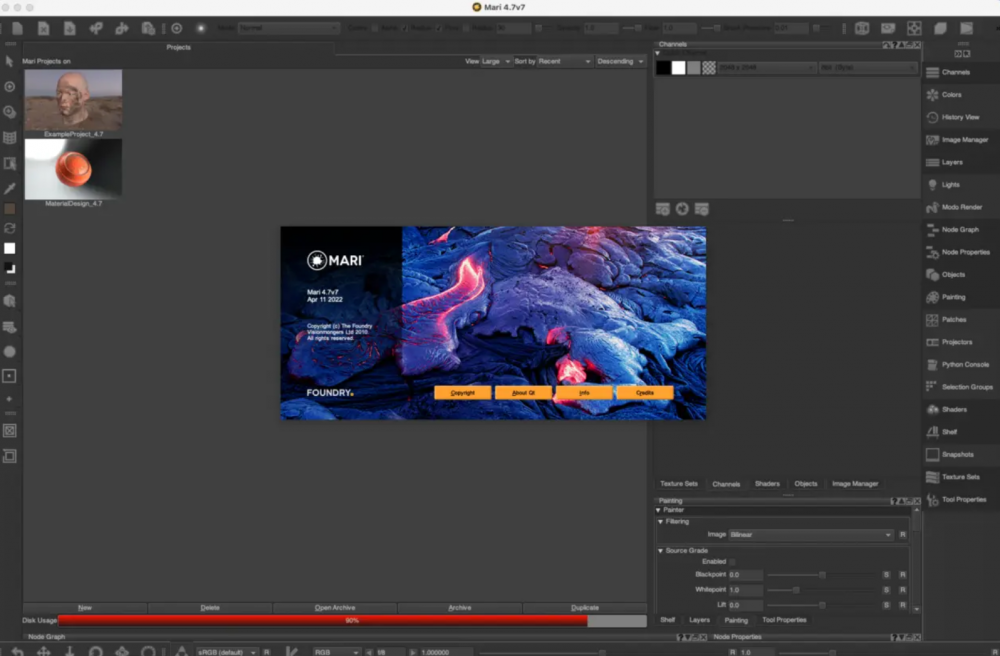The image size is (1000, 656).
Task: Open the sRGB (default) colorspace dropdown
Action: (x=226, y=652)
